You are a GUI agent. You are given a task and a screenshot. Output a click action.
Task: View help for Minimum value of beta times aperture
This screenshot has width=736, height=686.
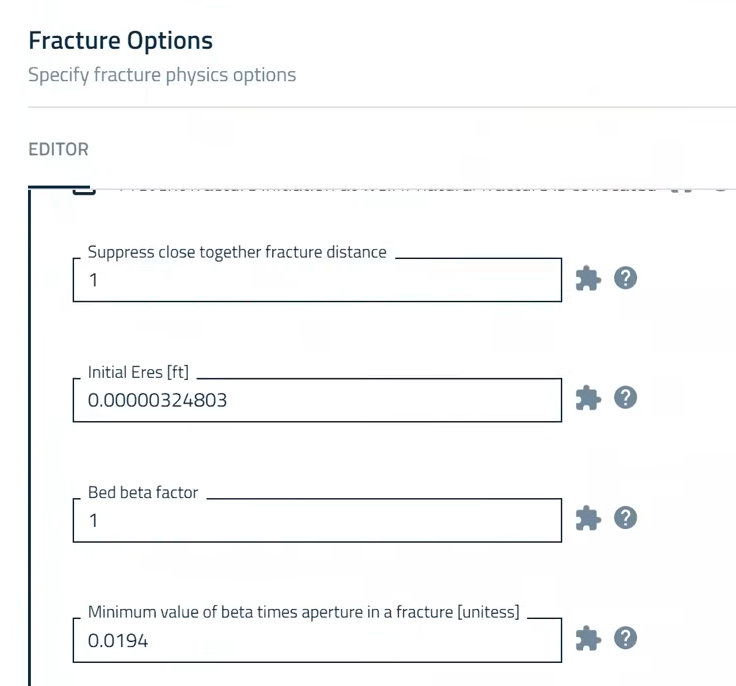[x=625, y=638]
